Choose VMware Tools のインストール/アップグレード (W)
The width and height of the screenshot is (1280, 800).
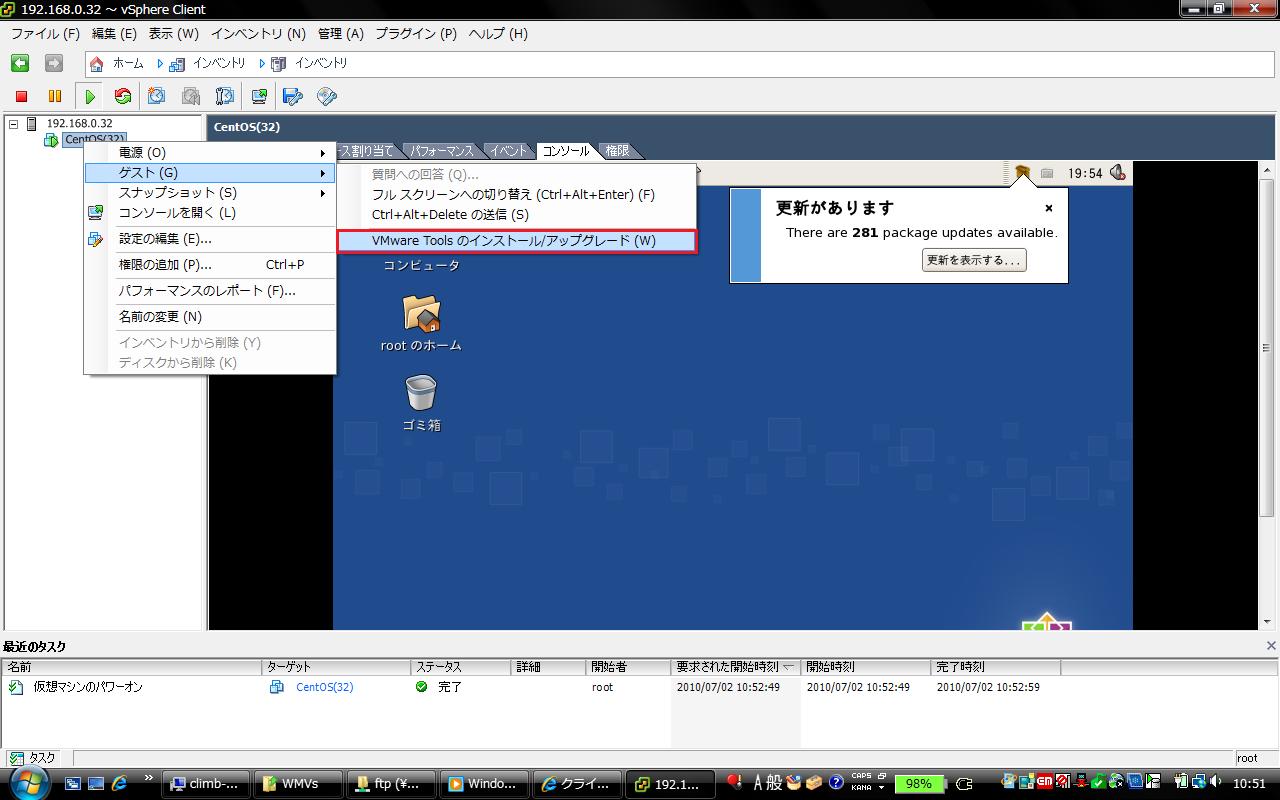[516, 240]
